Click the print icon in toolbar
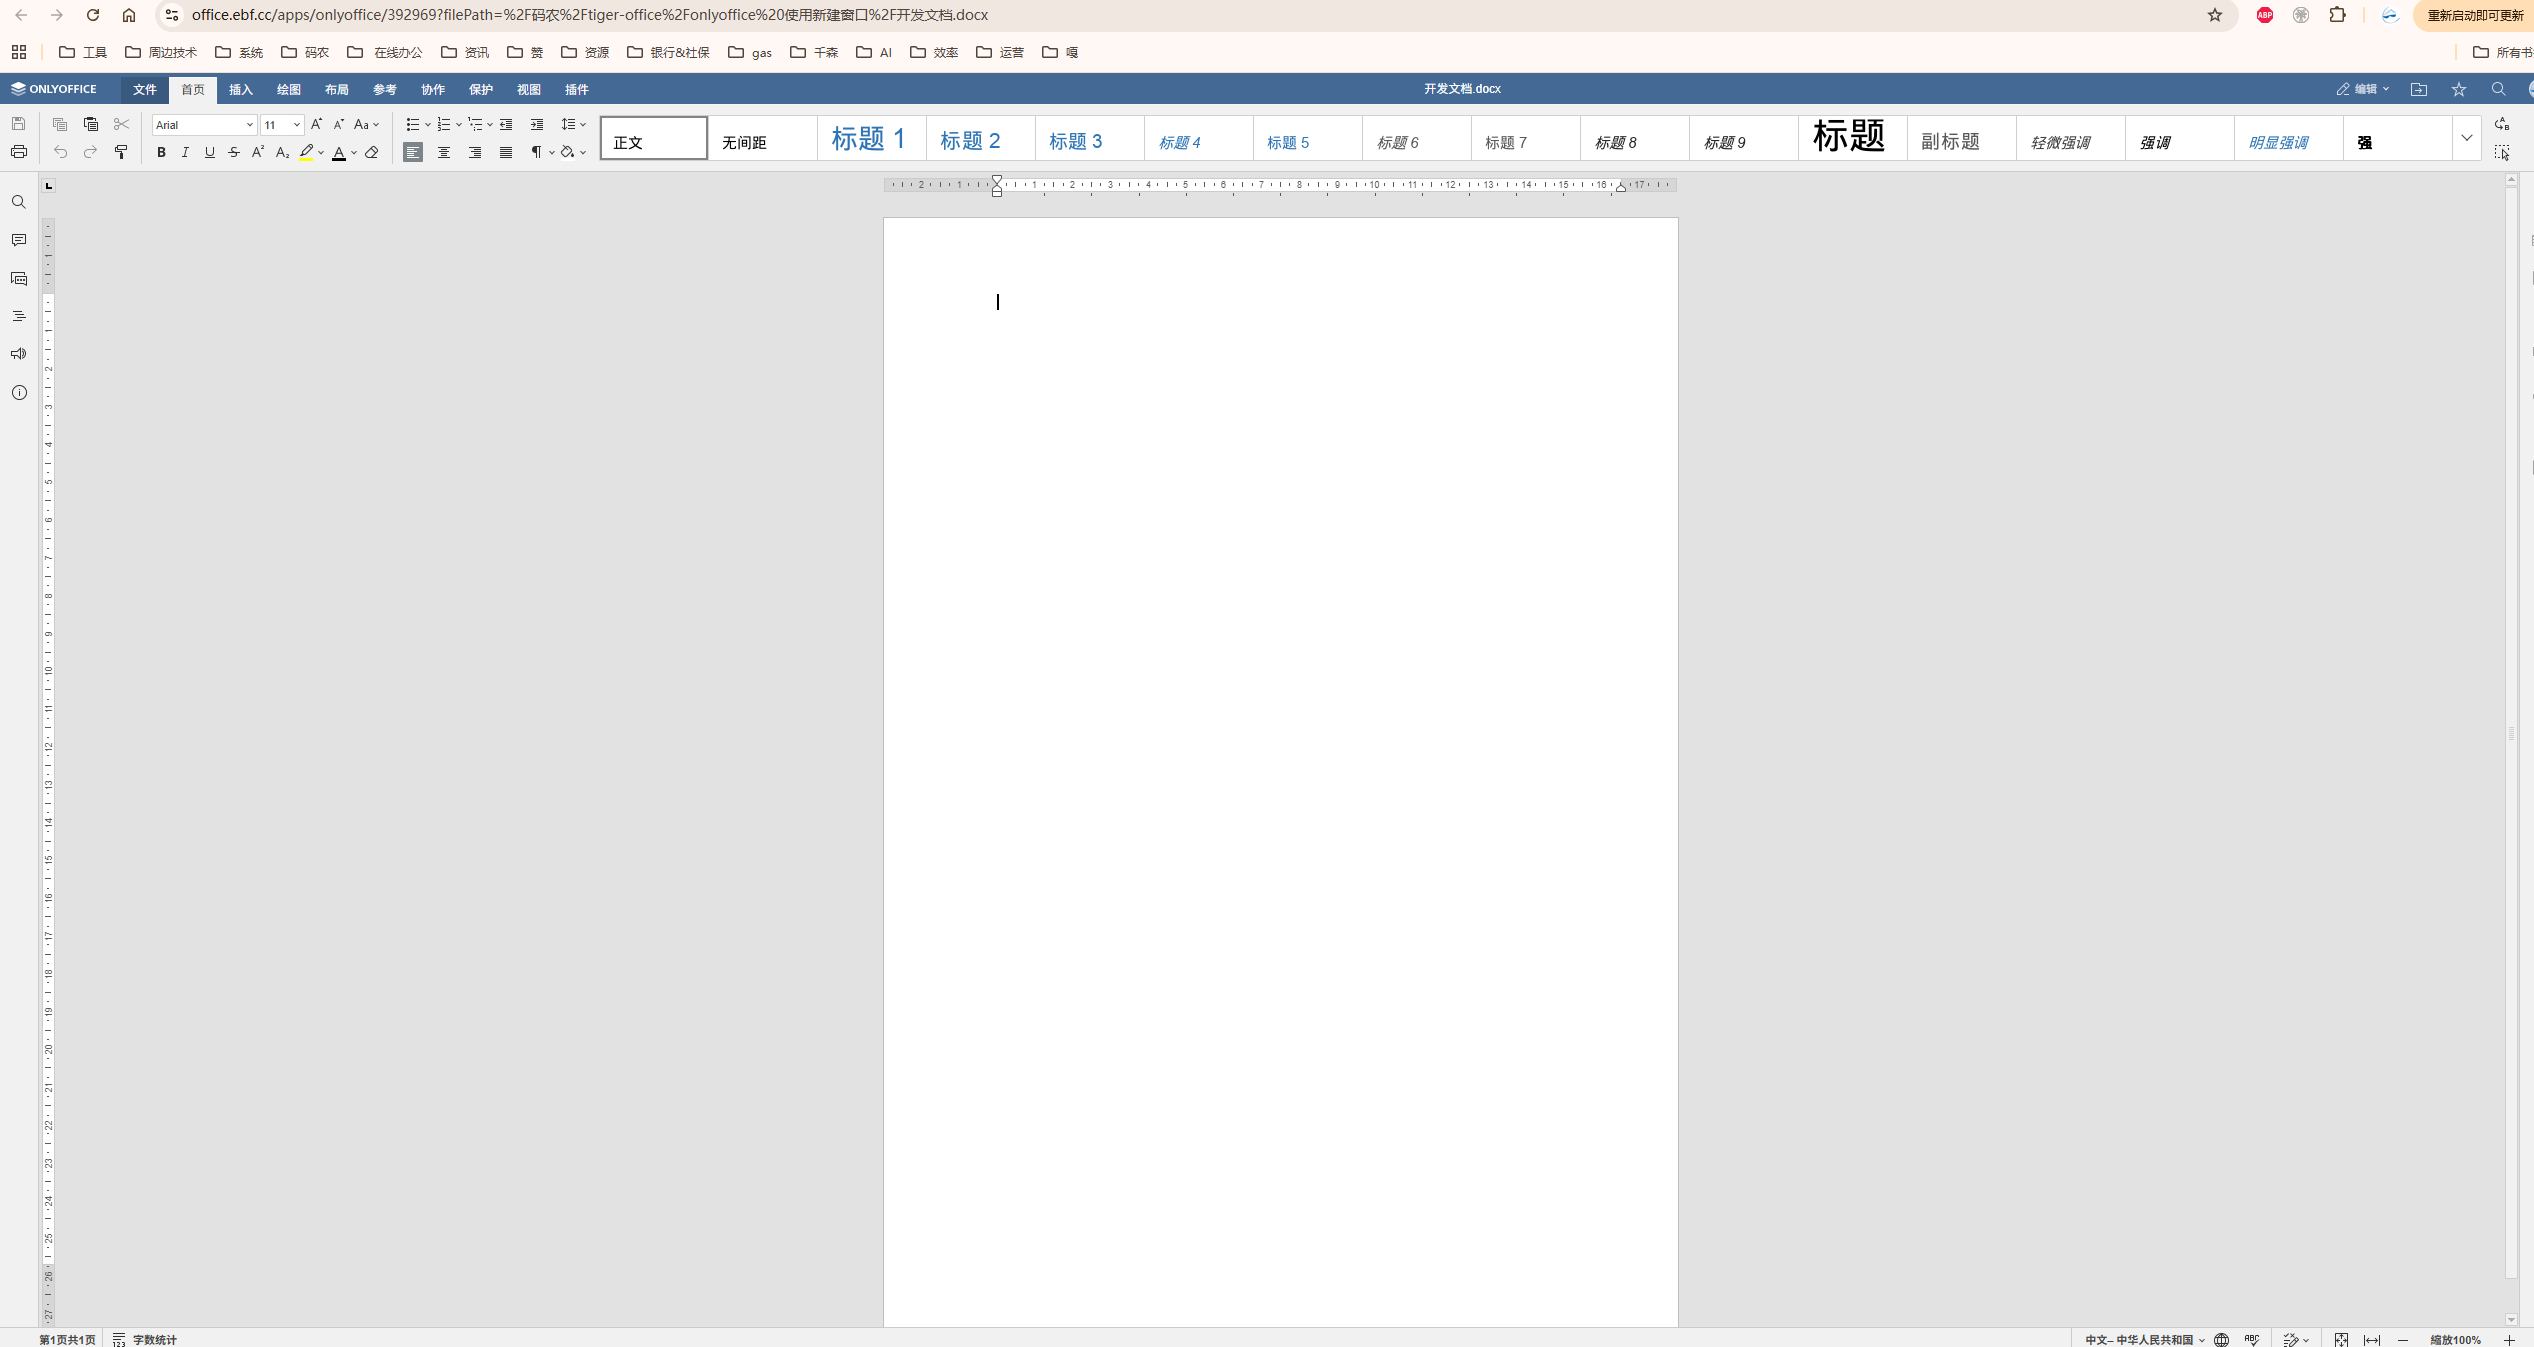 [19, 152]
